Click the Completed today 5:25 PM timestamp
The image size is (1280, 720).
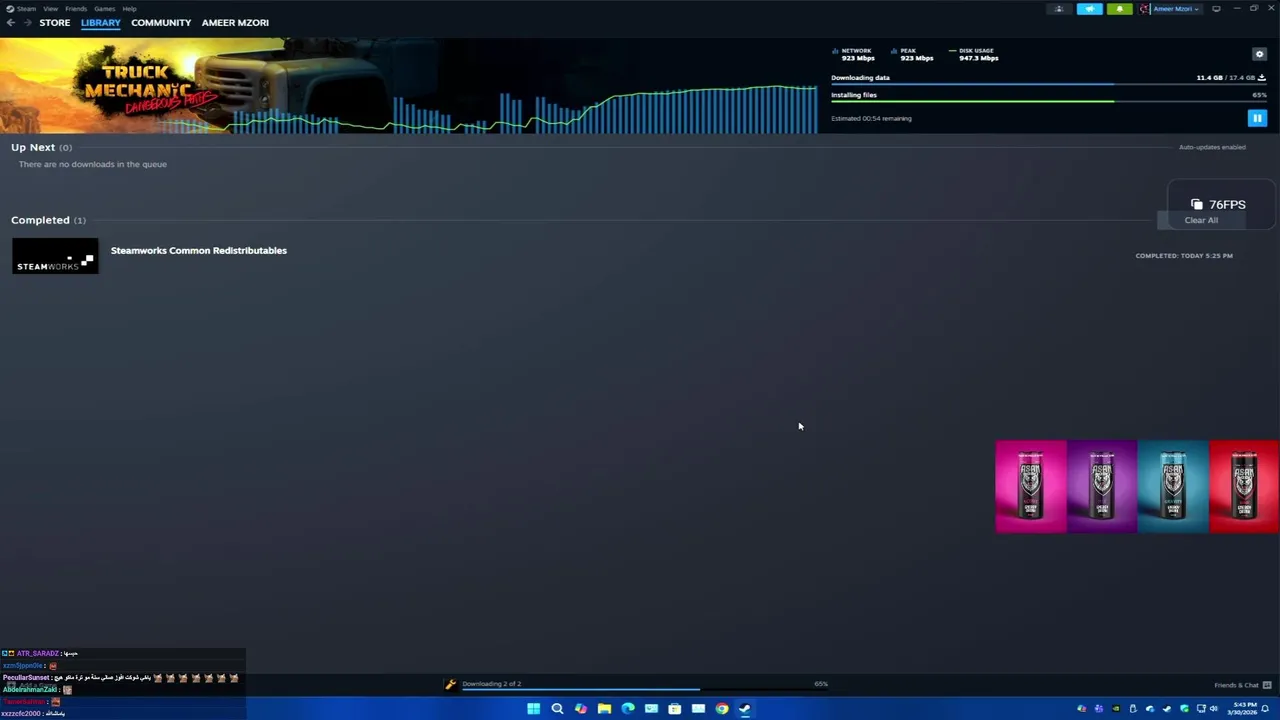pos(1184,256)
